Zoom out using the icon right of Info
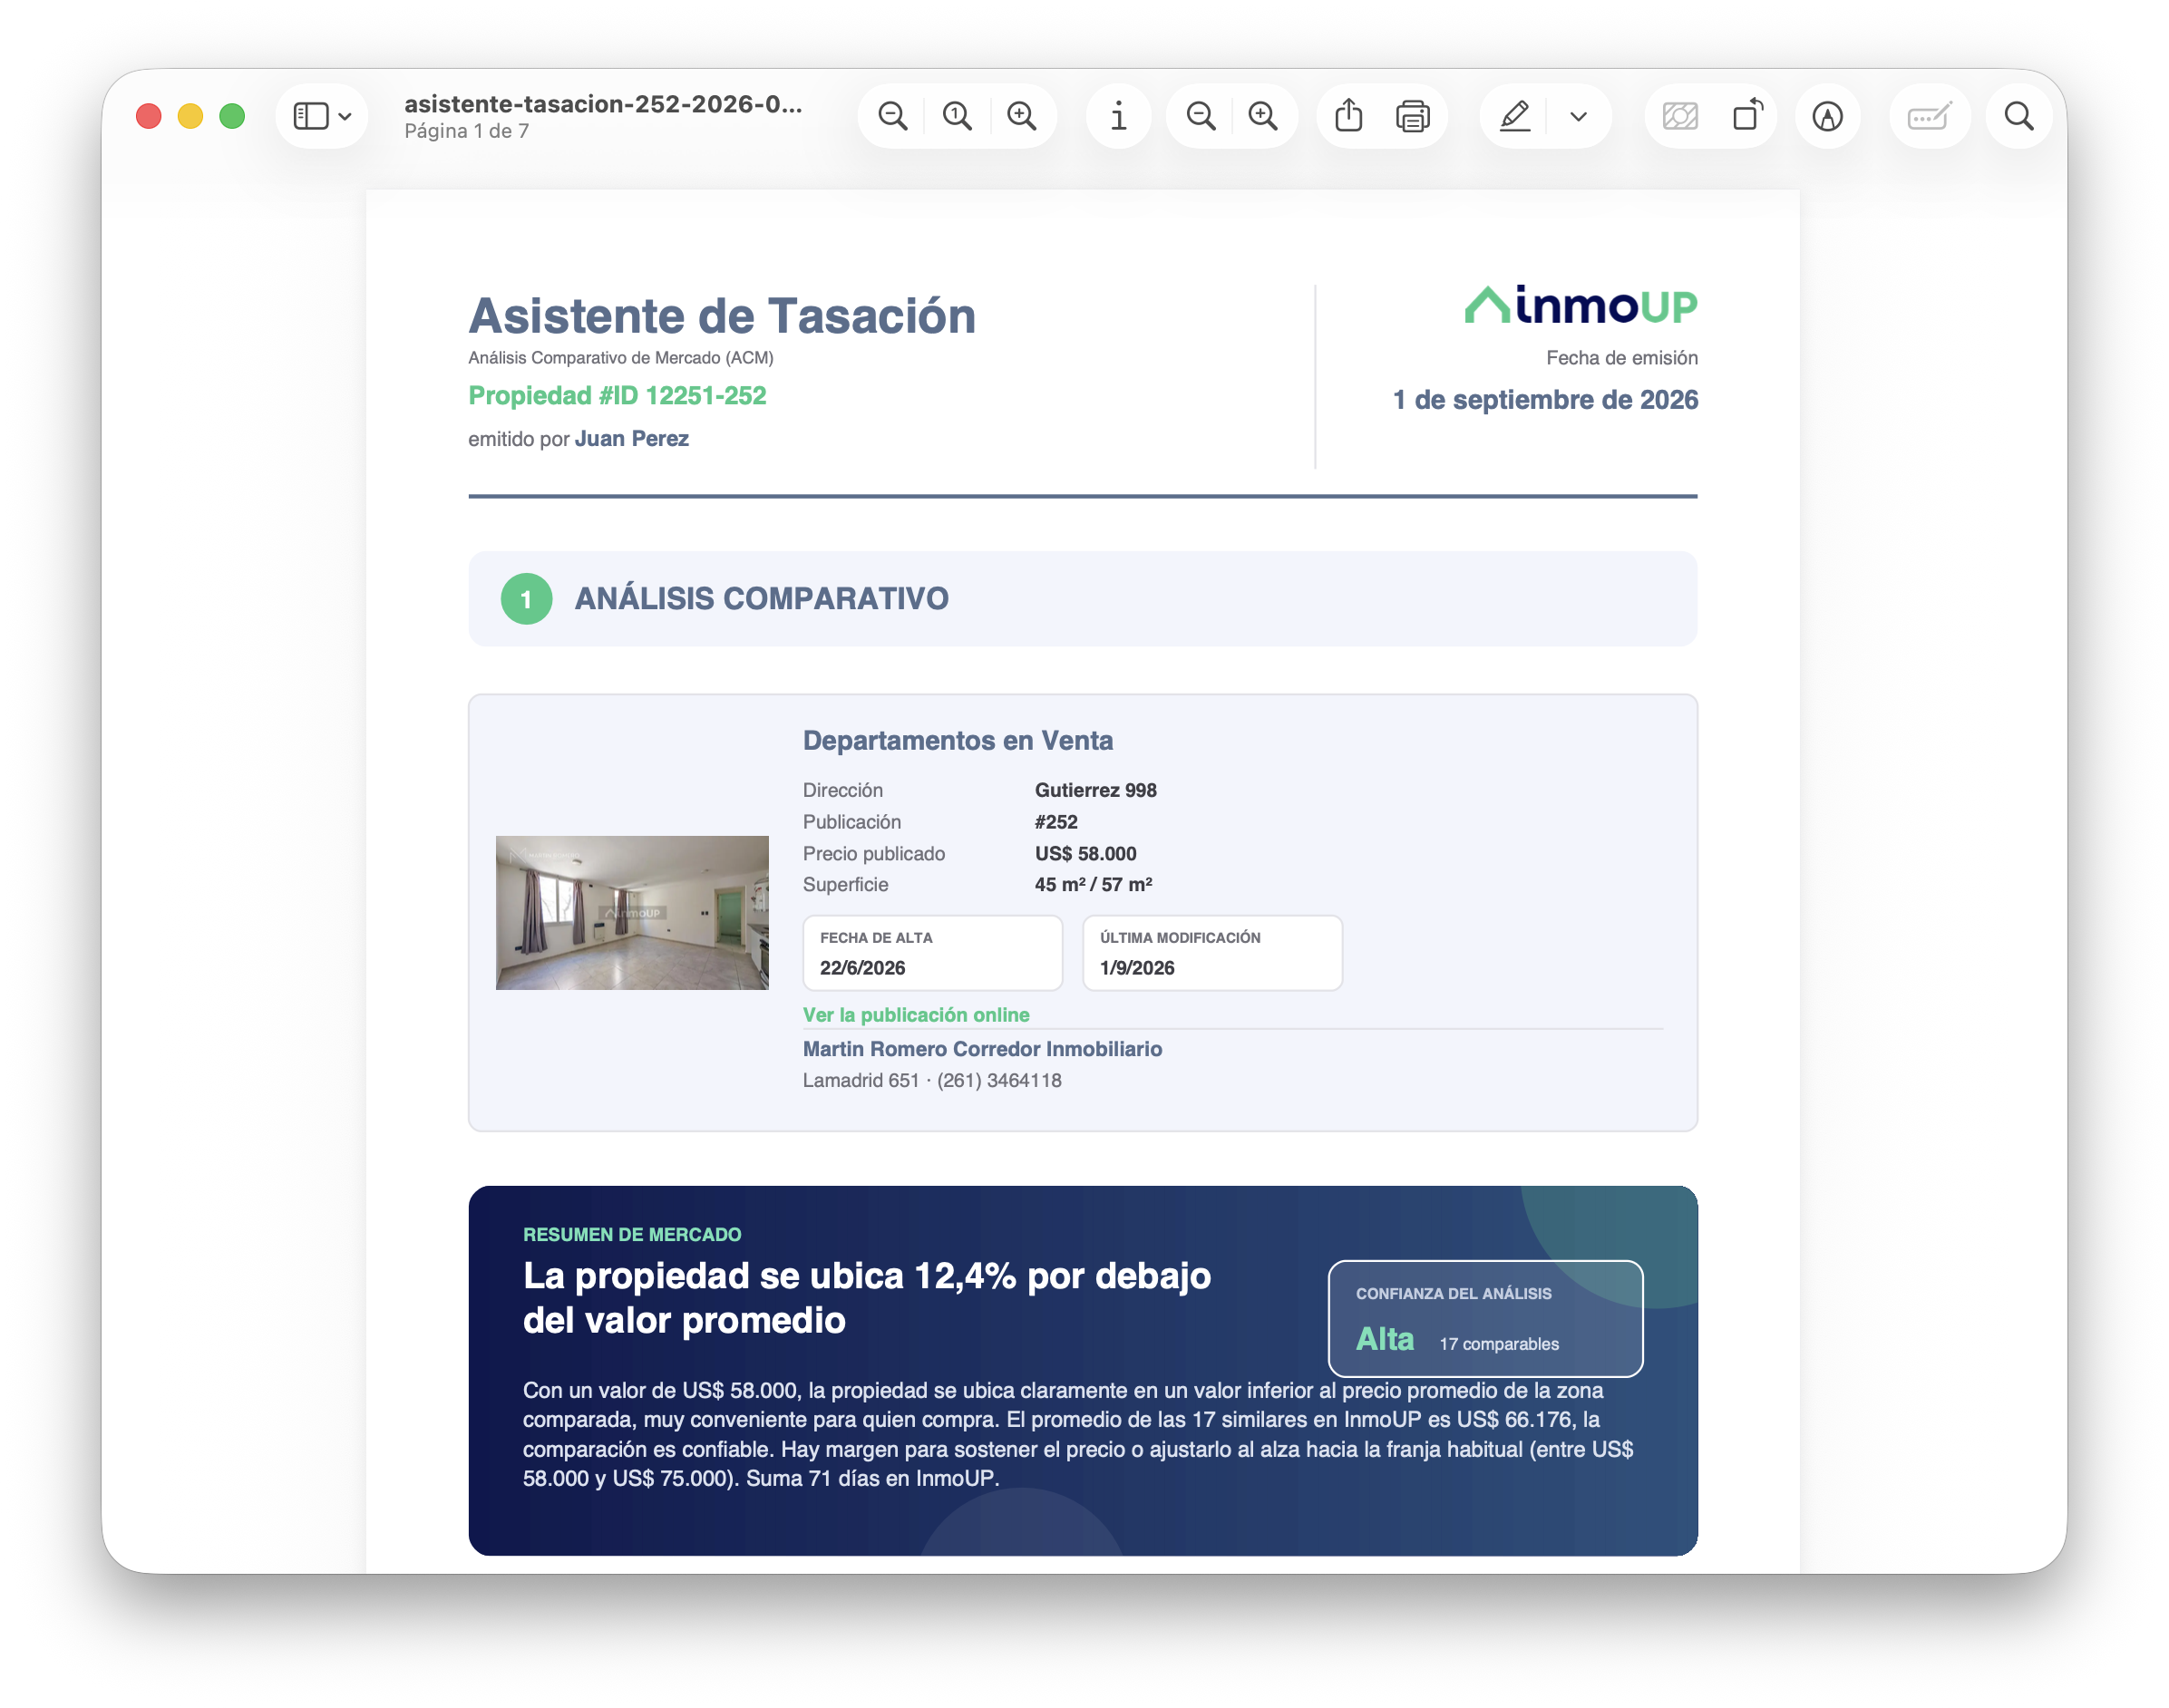The image size is (2169, 1708). [1200, 116]
